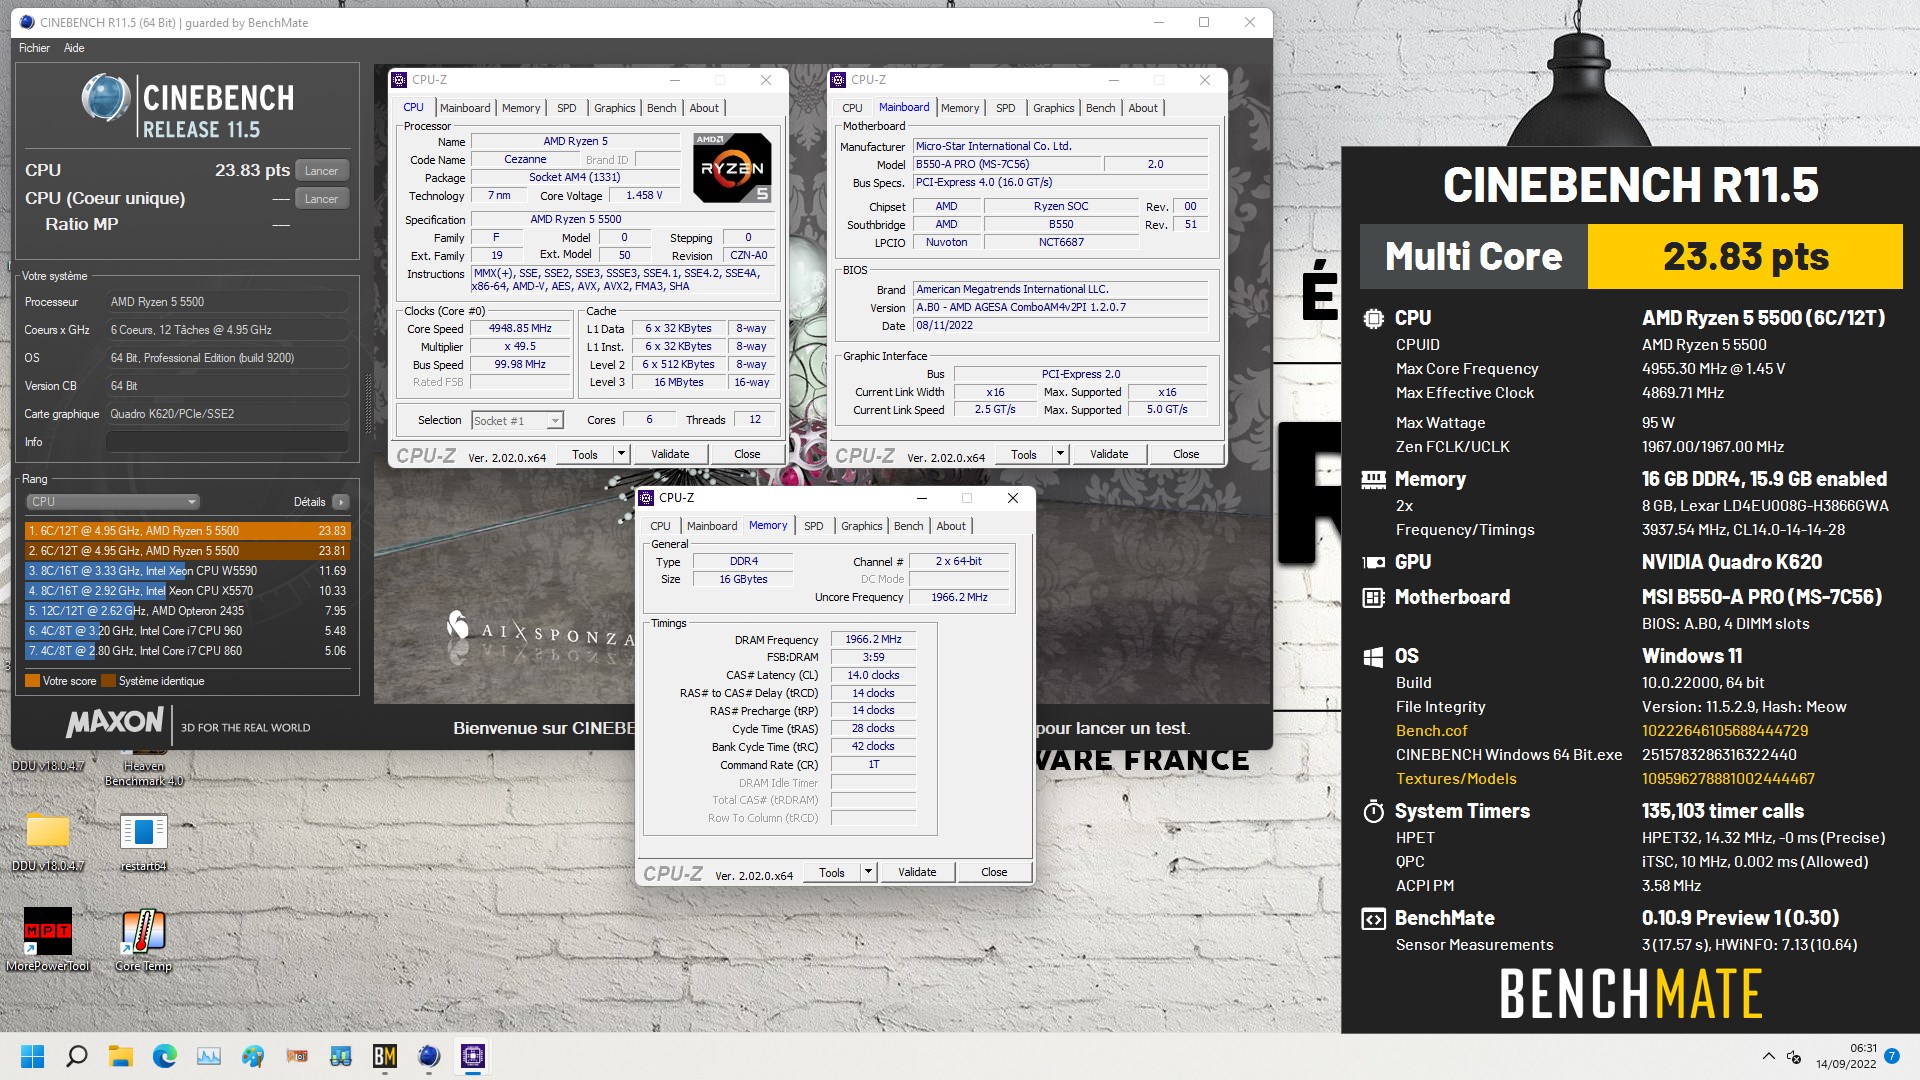Open notification center badge
1920x1080 pixels.
pos(1891,1056)
